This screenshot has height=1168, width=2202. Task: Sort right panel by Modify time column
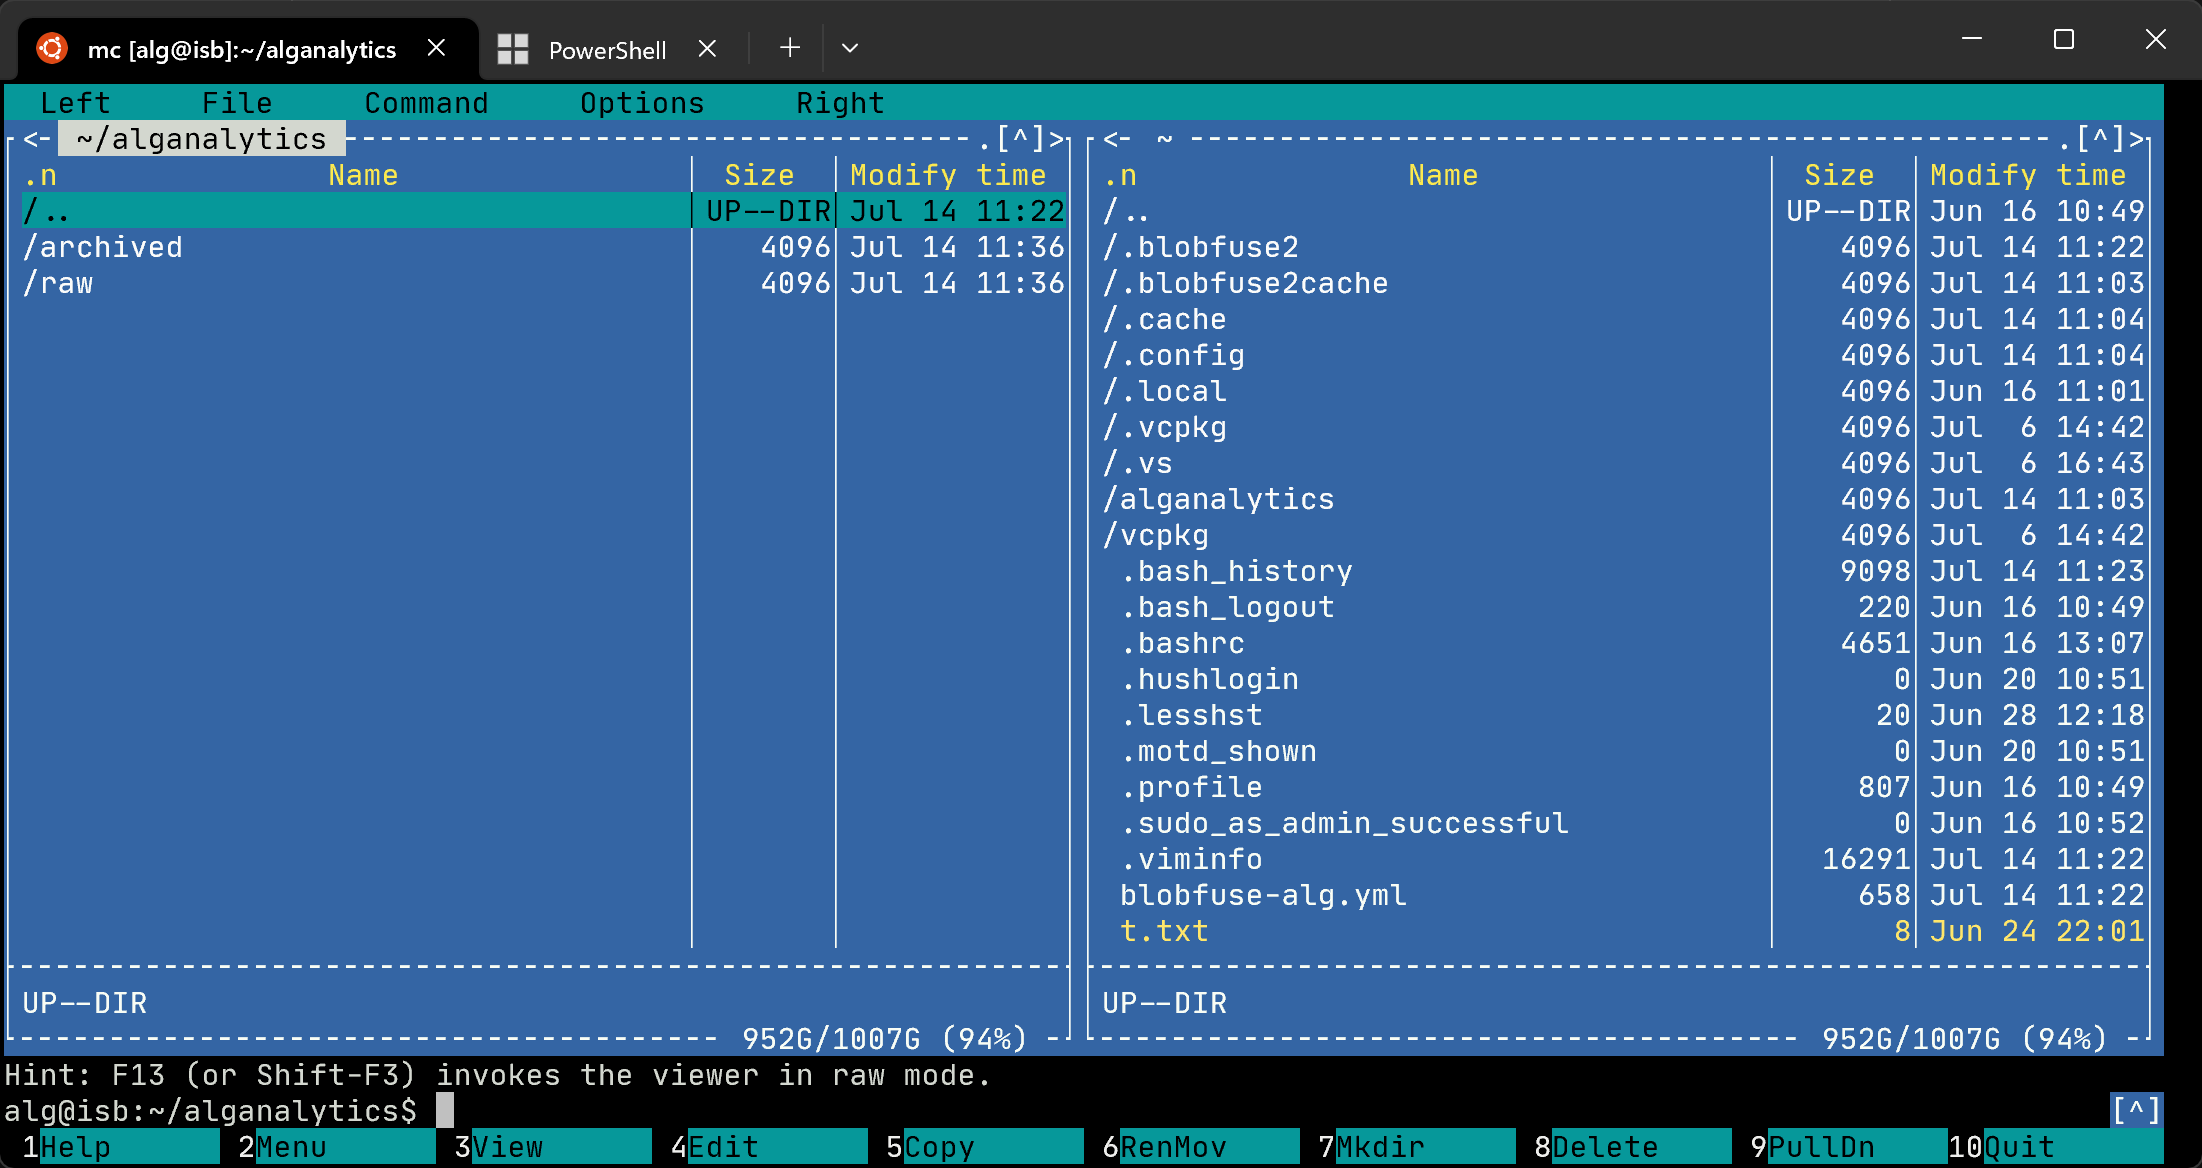point(2028,175)
